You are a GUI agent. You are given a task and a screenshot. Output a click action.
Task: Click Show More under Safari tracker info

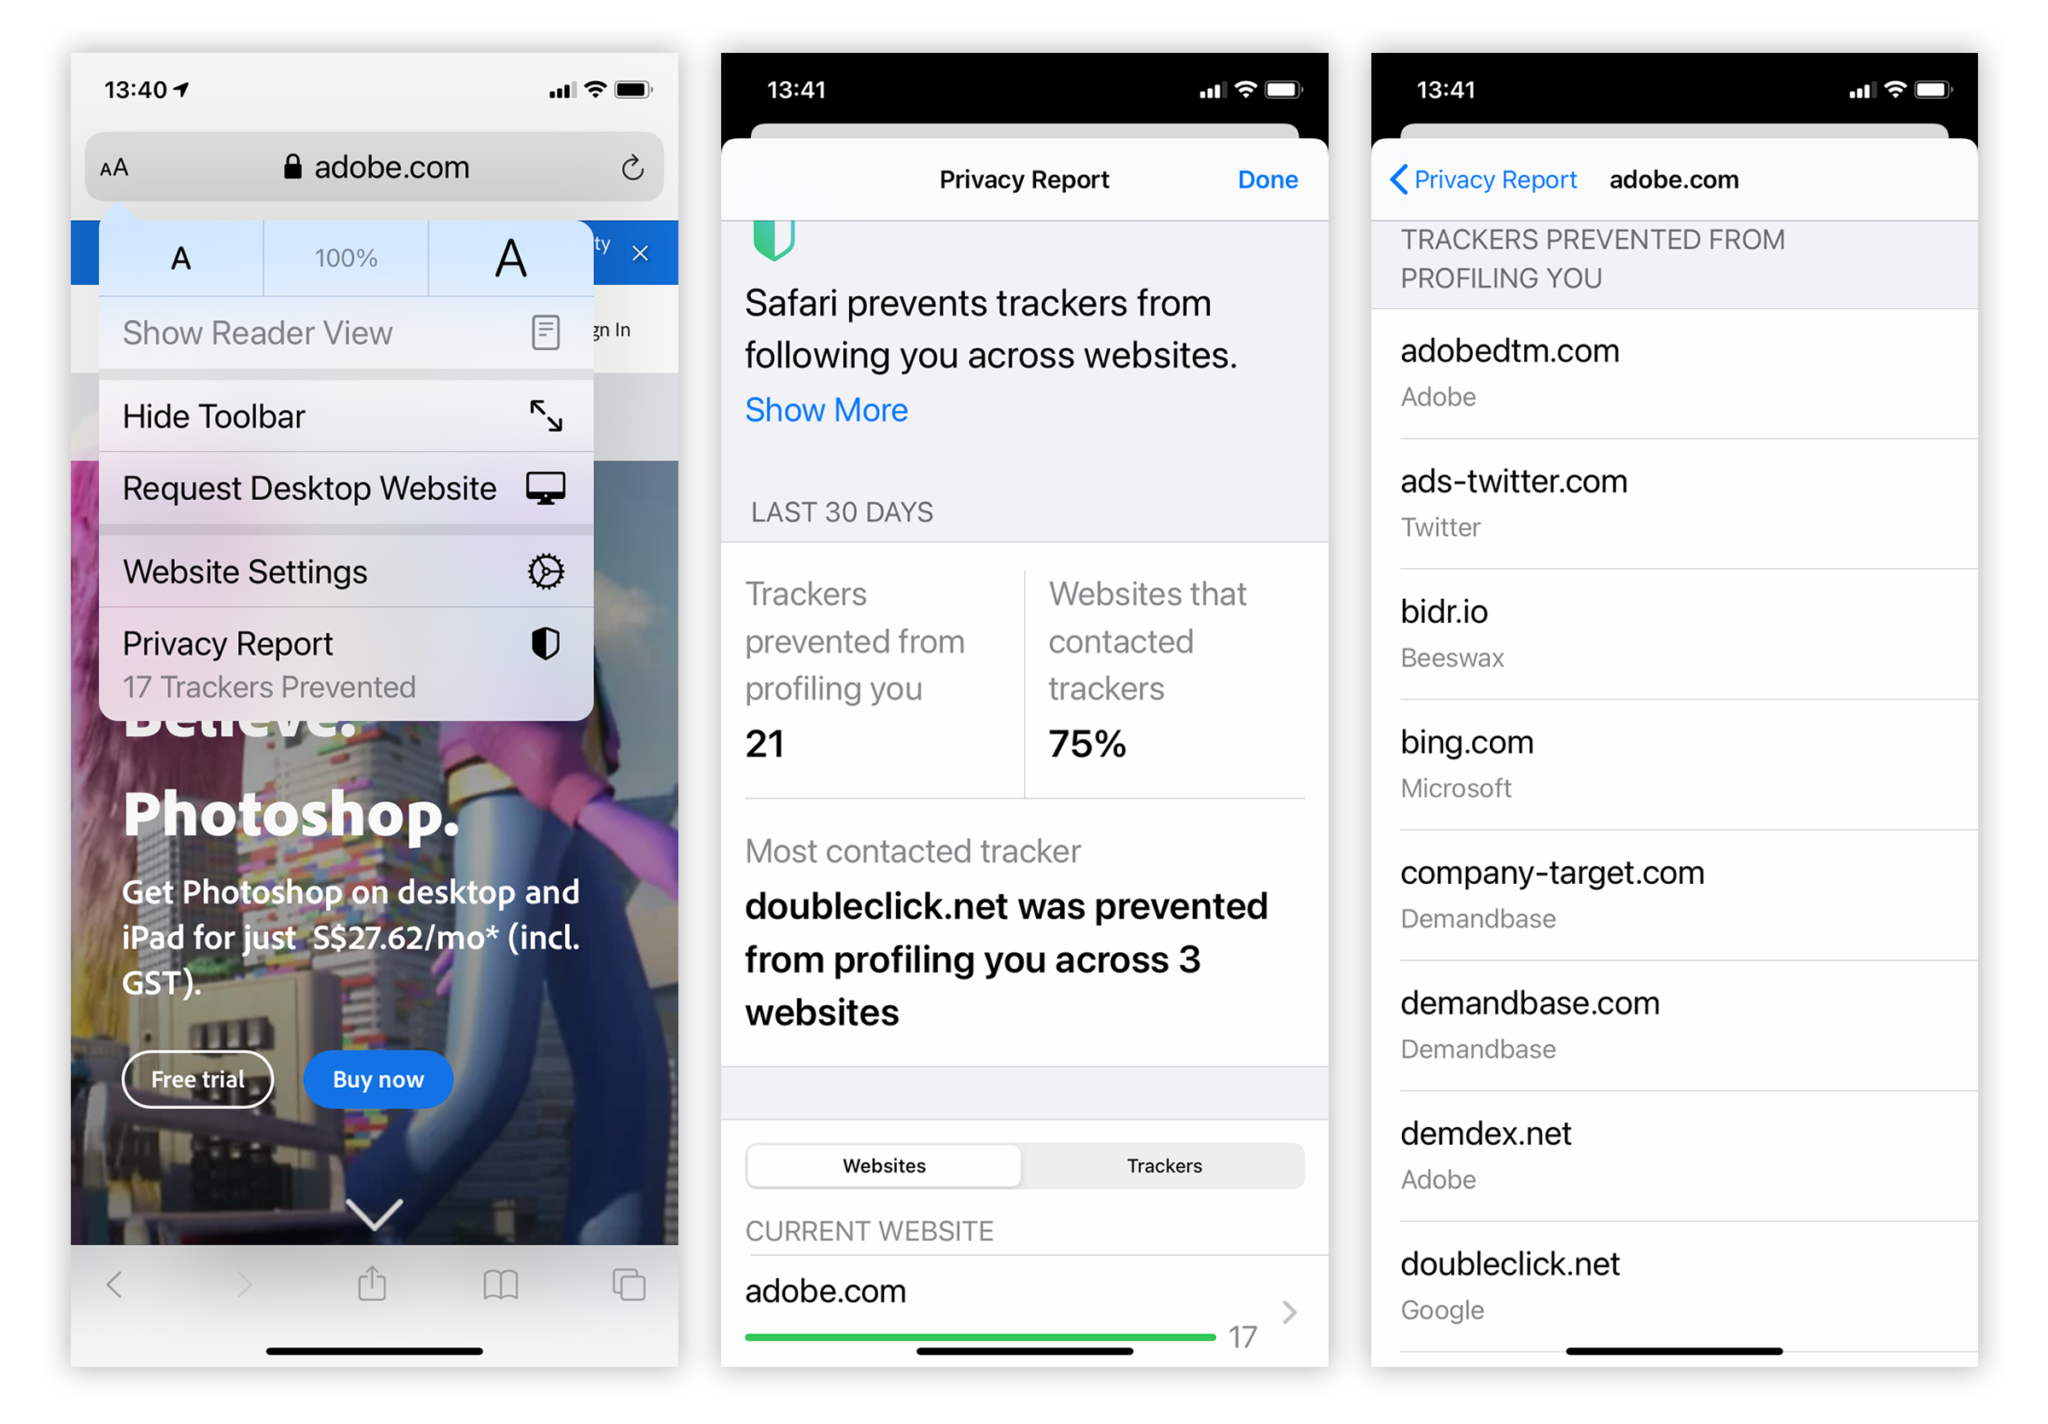pyautogui.click(x=825, y=409)
